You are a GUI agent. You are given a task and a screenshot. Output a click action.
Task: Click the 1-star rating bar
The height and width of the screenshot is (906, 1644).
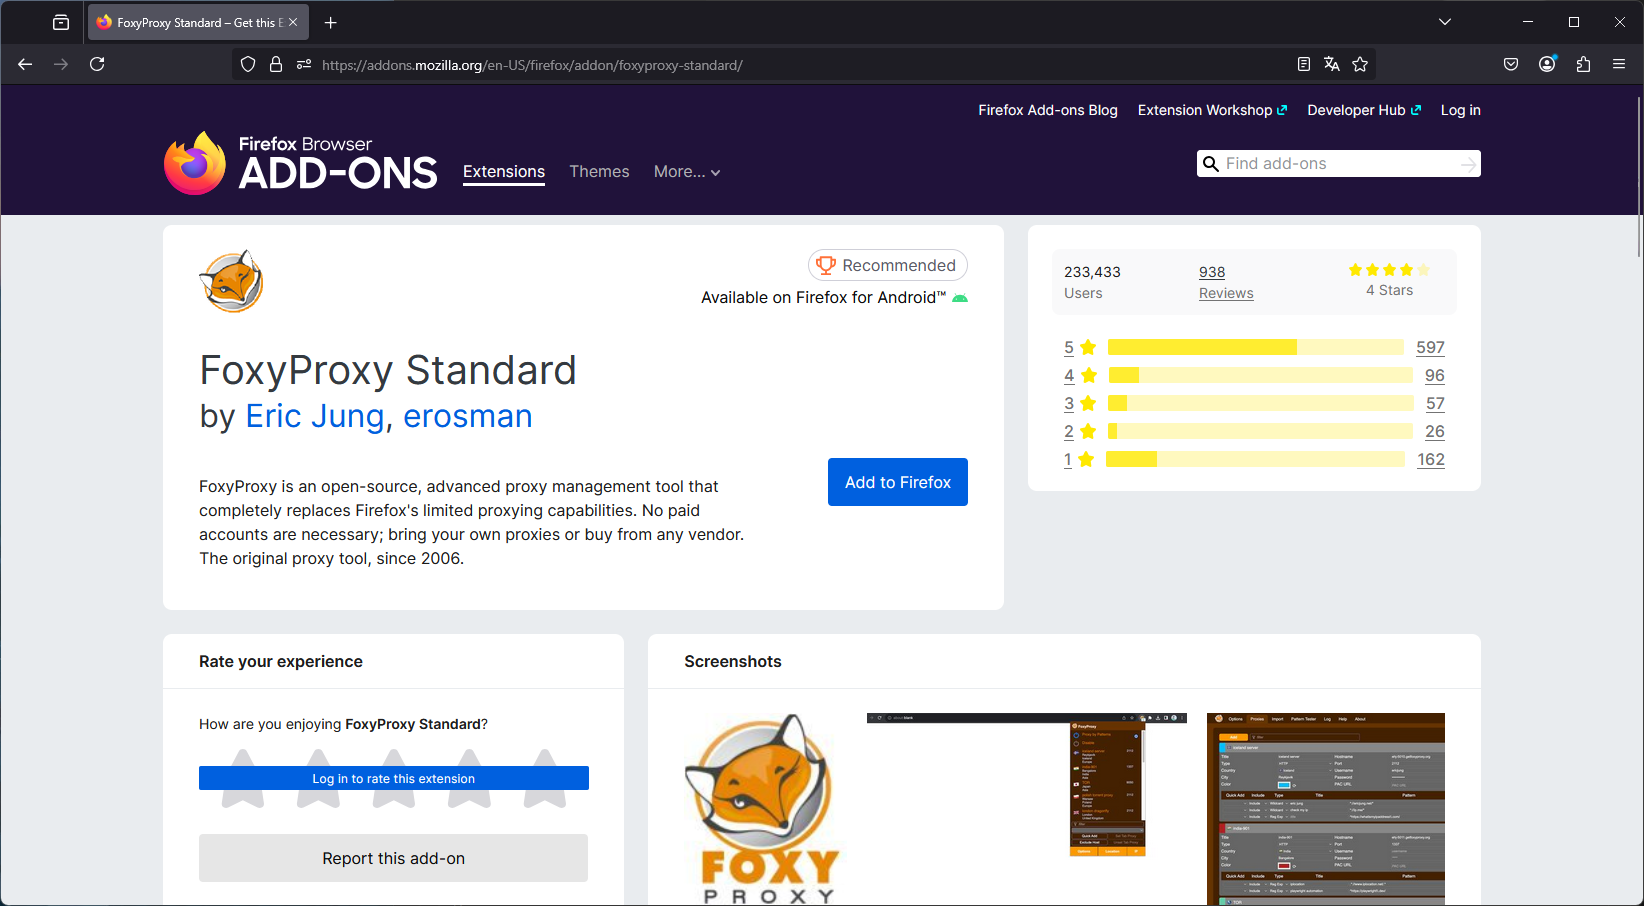[1255, 459]
